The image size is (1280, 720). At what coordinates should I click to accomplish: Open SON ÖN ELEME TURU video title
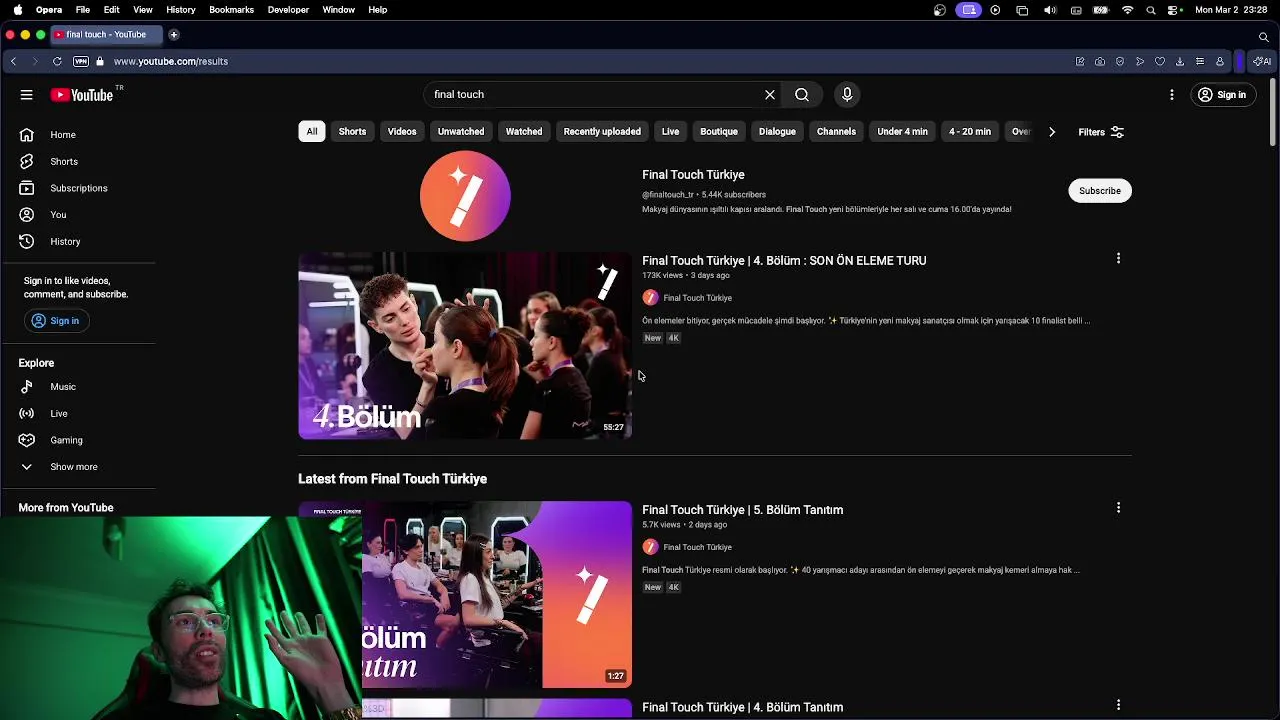[784, 261]
